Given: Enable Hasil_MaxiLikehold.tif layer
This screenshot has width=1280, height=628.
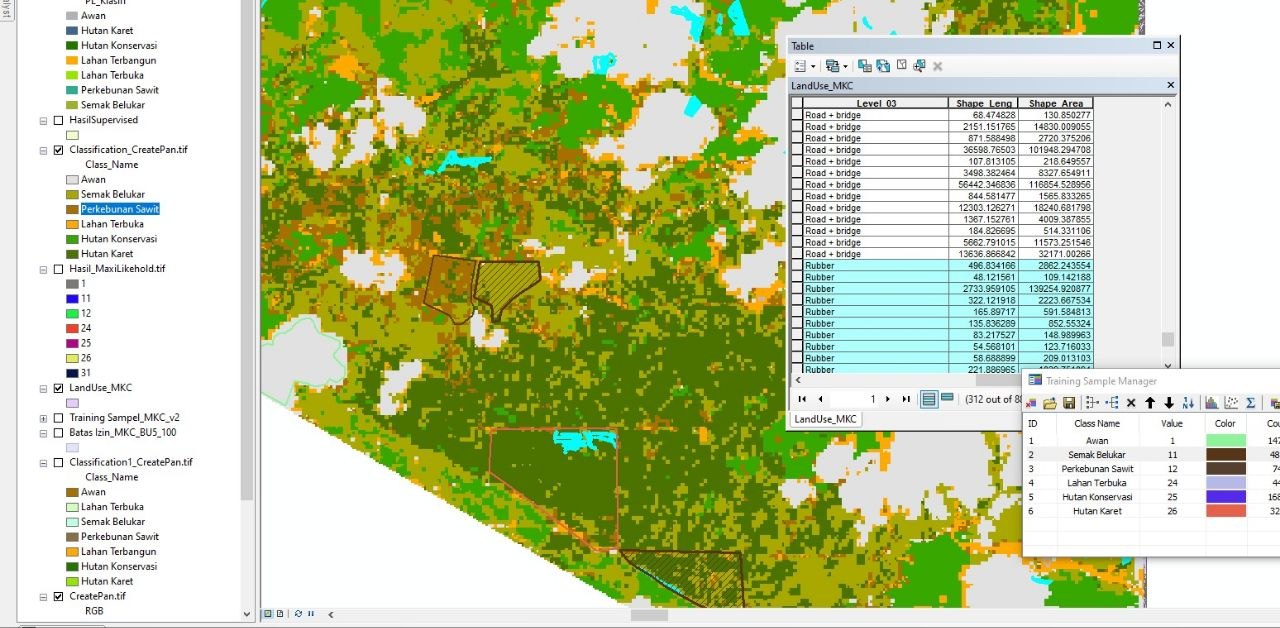Looking at the screenshot, I should 58,269.
